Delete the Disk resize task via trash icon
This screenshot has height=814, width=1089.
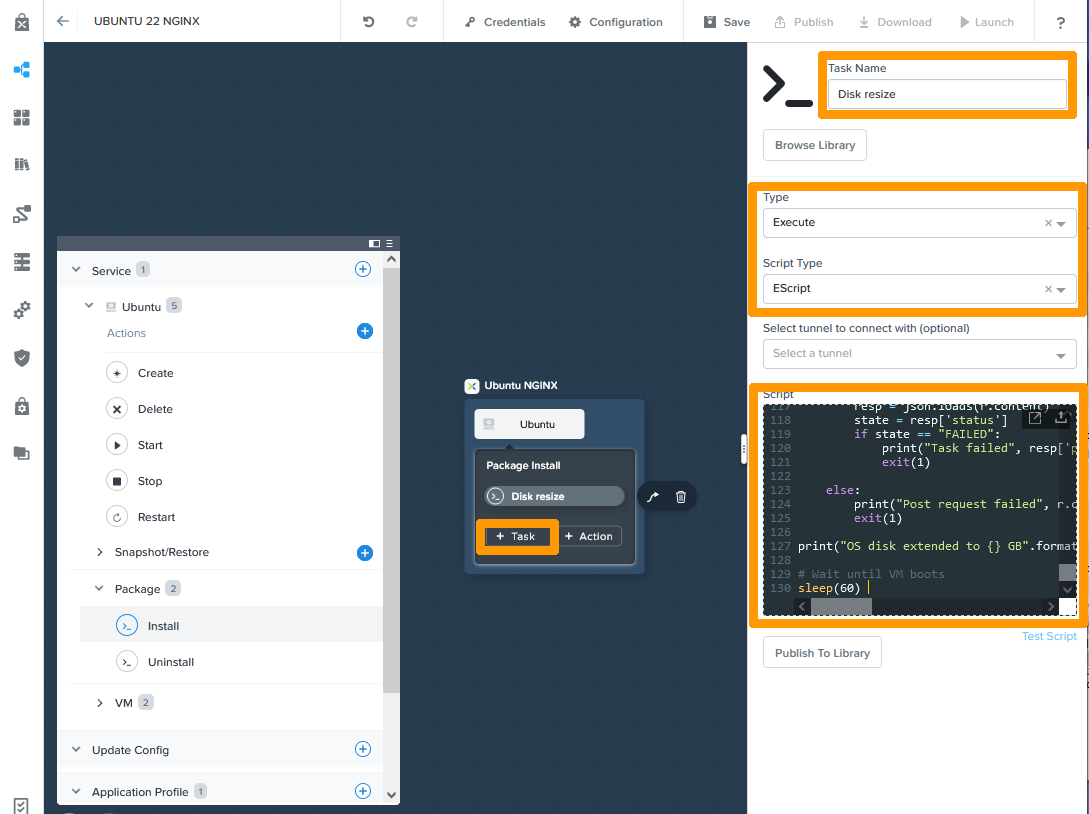681,496
